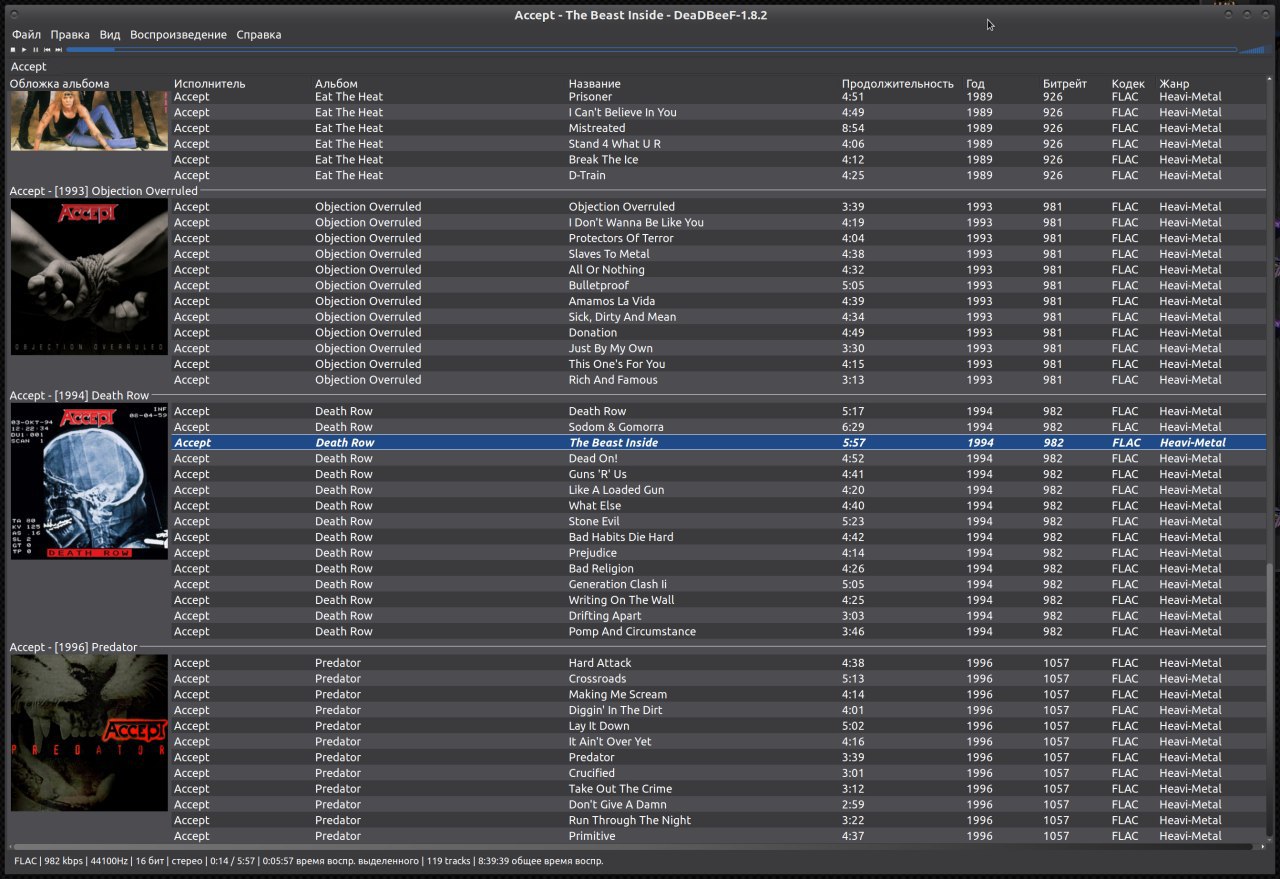Pause playback with the Pause button

pyautogui.click(x=36, y=49)
